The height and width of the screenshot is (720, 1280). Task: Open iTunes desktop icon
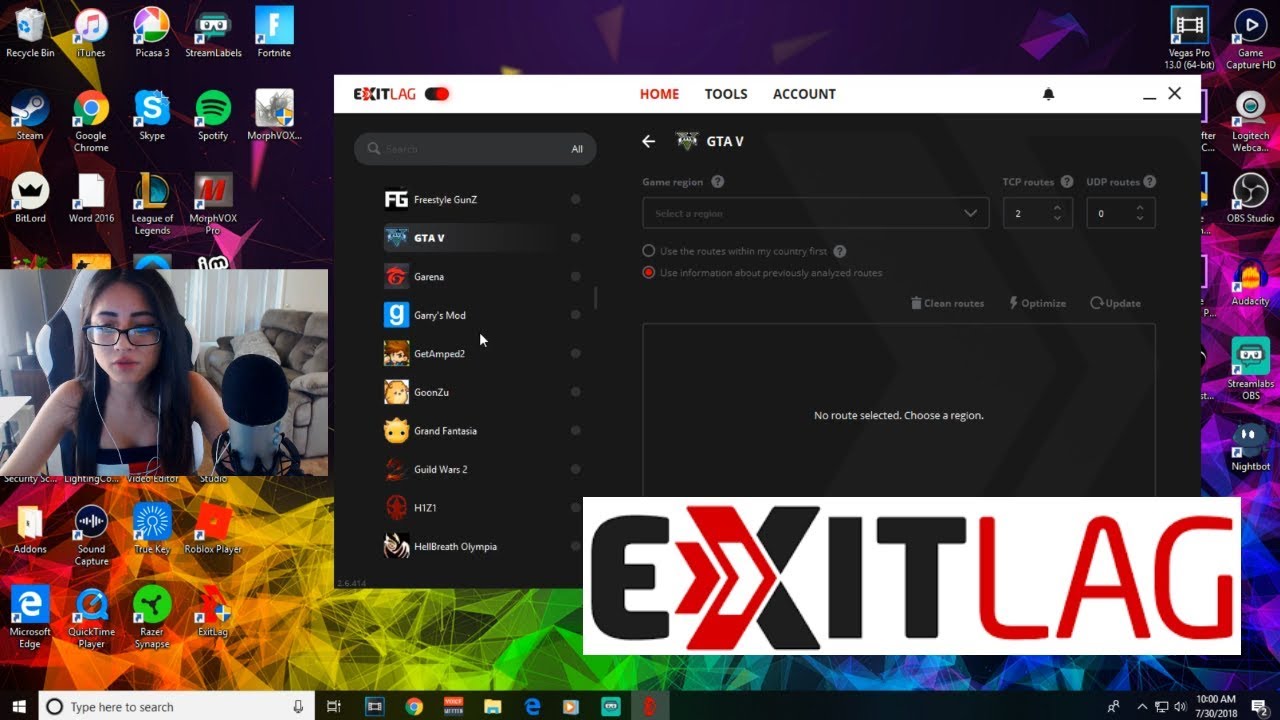90,33
